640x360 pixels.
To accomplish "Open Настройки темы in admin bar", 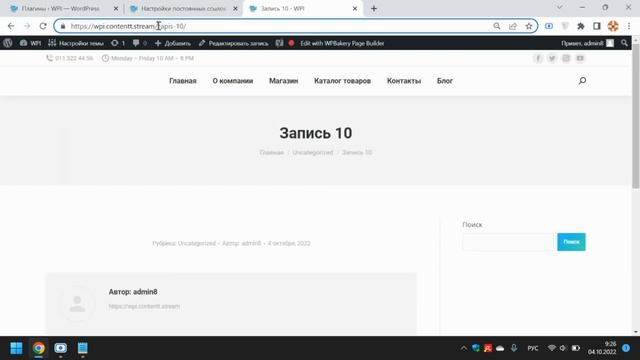I will tap(76, 43).
